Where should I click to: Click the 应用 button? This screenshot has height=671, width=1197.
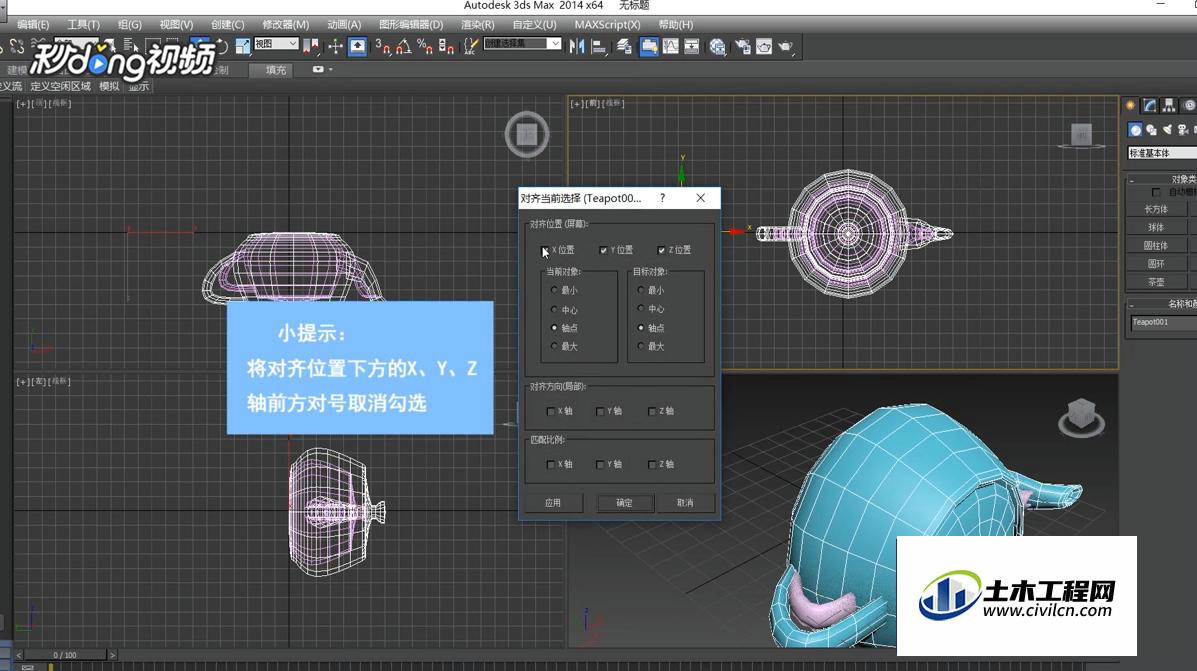[553, 502]
